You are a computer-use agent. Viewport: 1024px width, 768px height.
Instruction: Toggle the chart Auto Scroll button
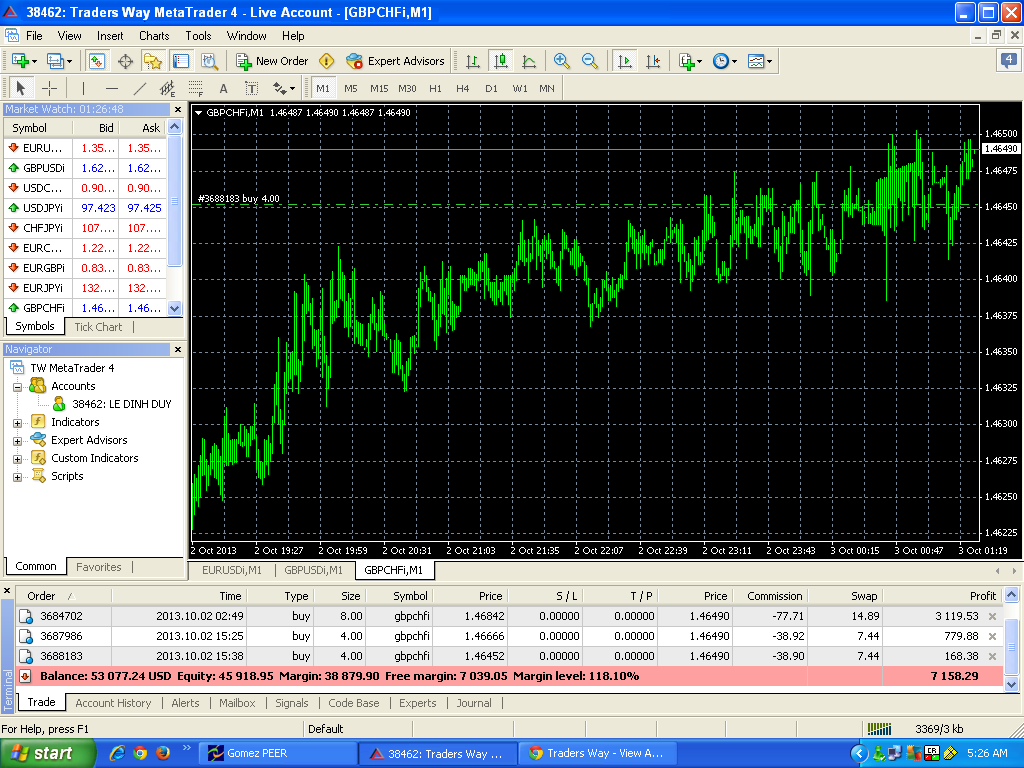[x=625, y=61]
